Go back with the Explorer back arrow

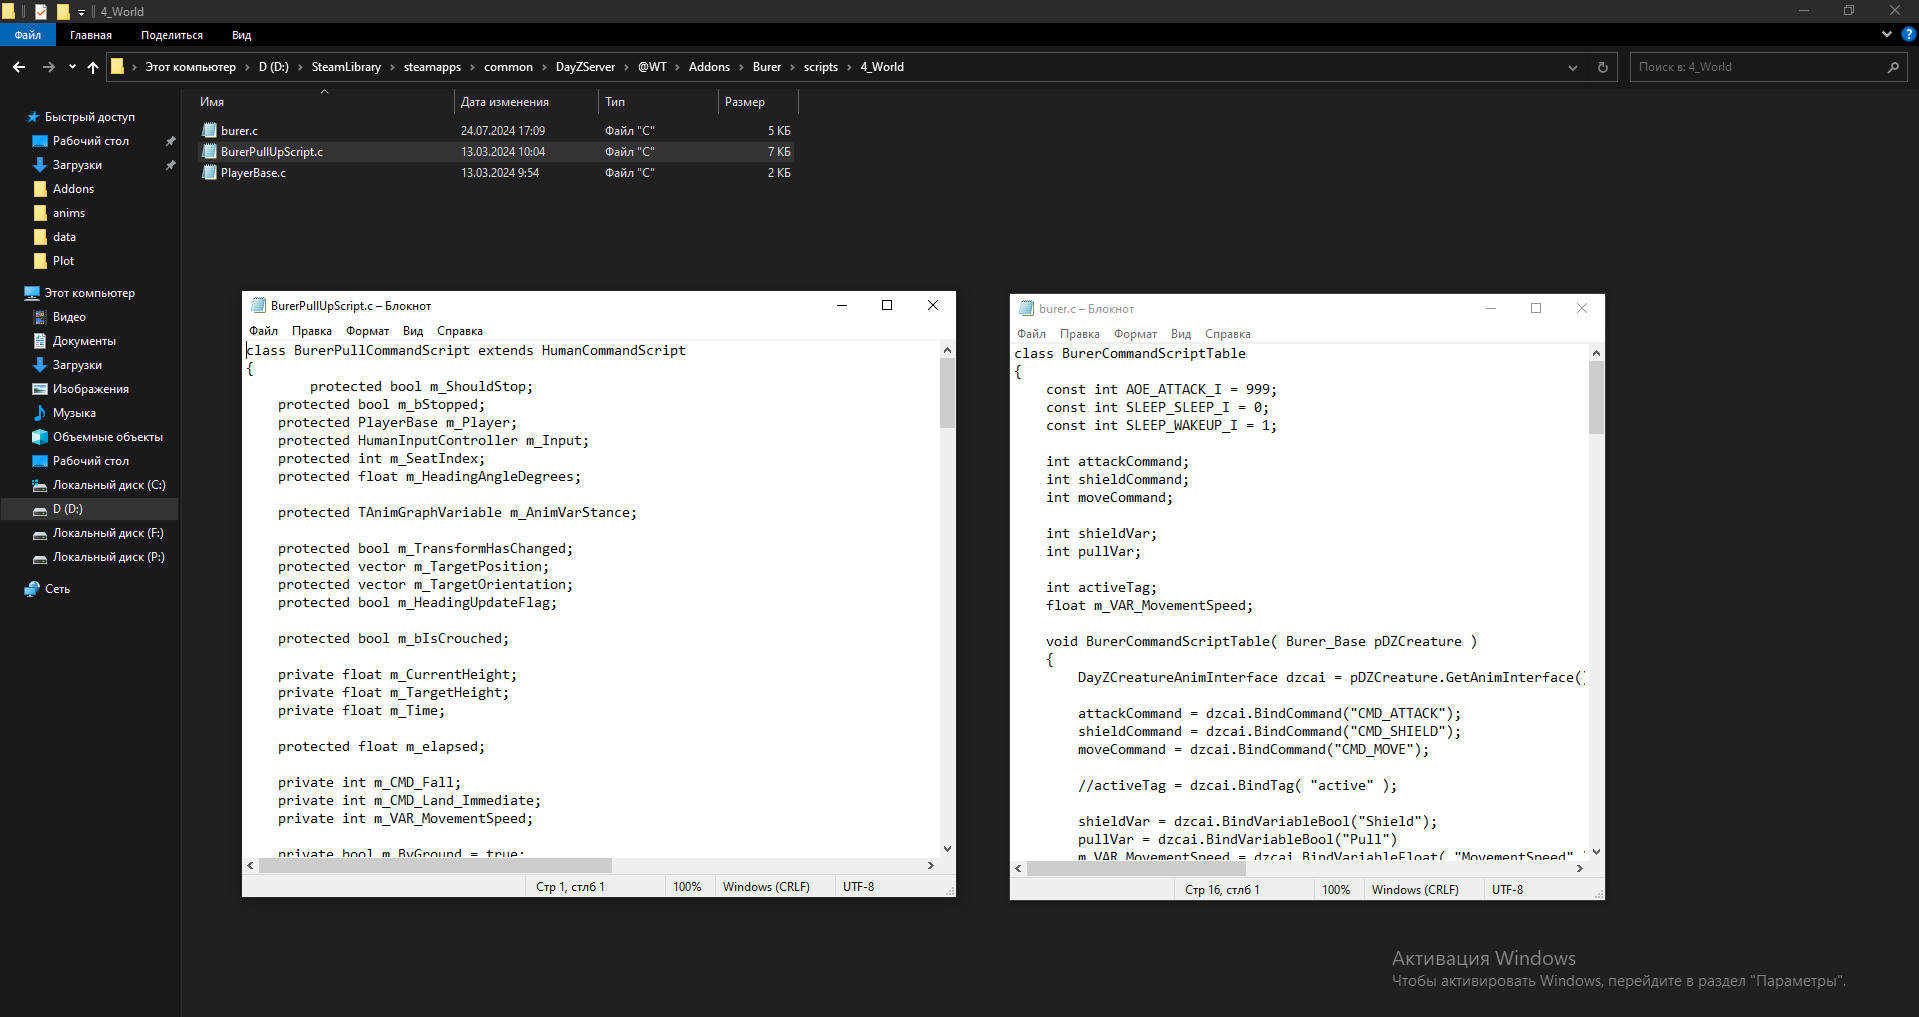click(19, 67)
